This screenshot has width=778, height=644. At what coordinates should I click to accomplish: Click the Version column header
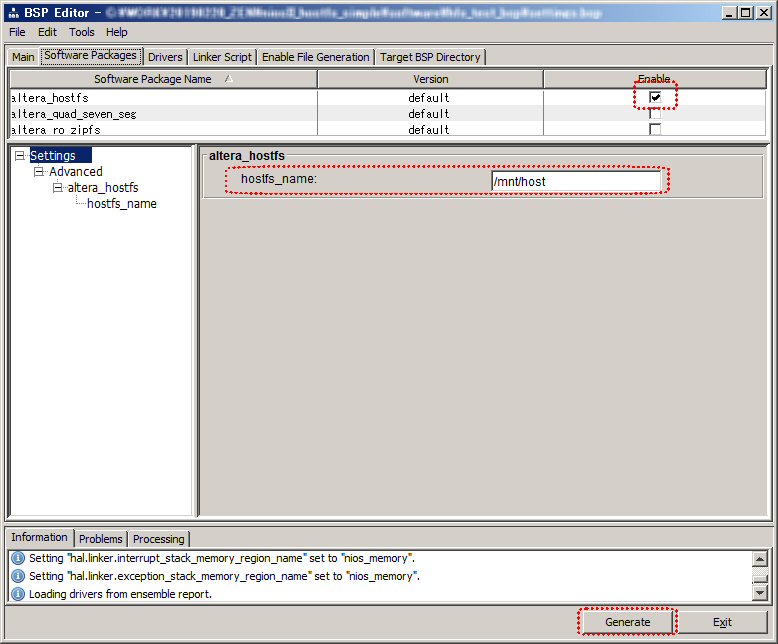coord(430,79)
